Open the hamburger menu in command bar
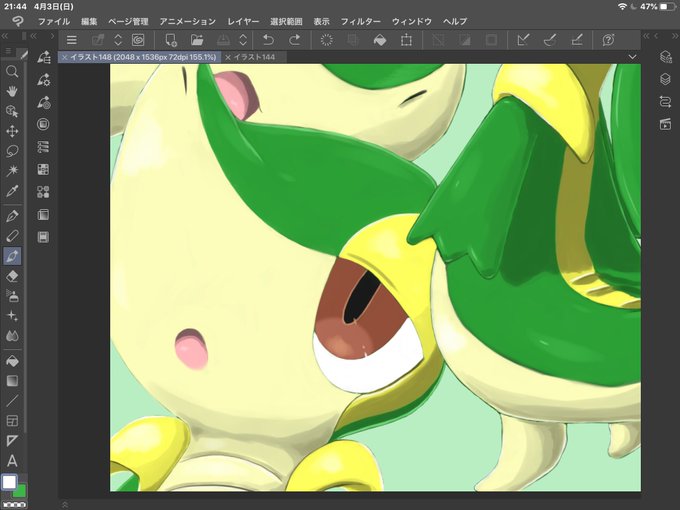Image resolution: width=680 pixels, height=510 pixels. [72, 40]
